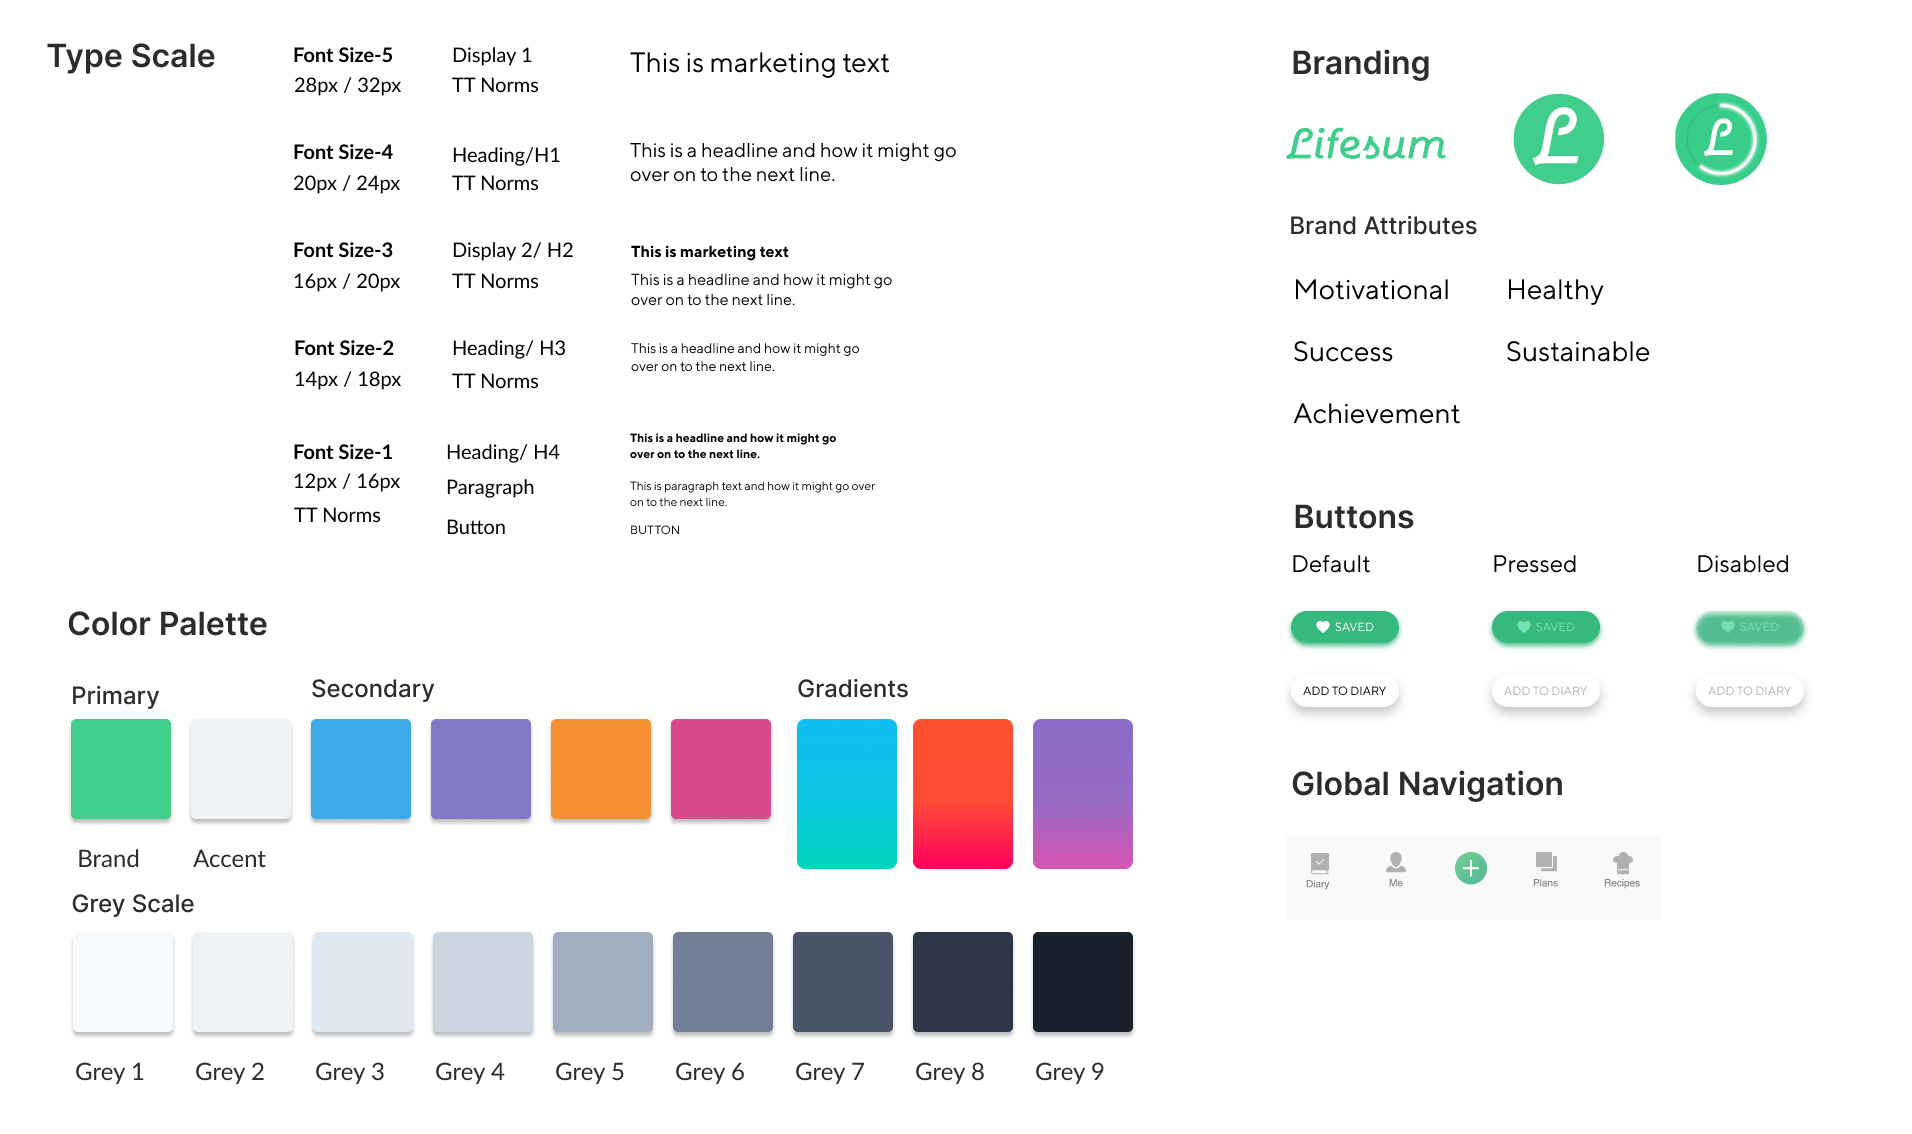Pick the green Brand color swatch

point(121,769)
